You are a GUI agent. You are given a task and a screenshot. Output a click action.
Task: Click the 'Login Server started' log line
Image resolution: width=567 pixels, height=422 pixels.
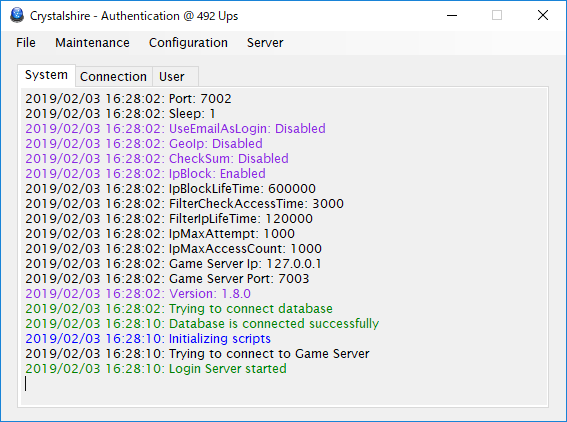(156, 369)
